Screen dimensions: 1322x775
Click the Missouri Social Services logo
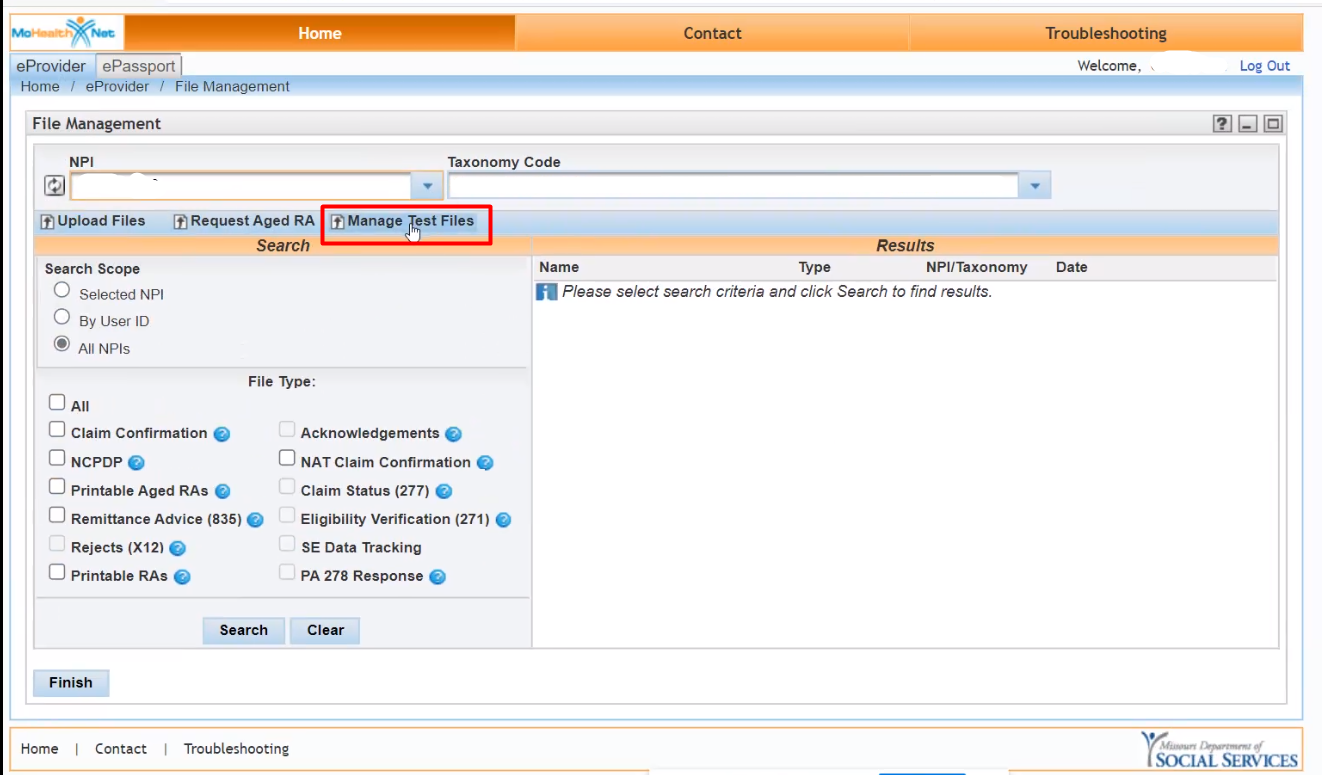click(1220, 749)
